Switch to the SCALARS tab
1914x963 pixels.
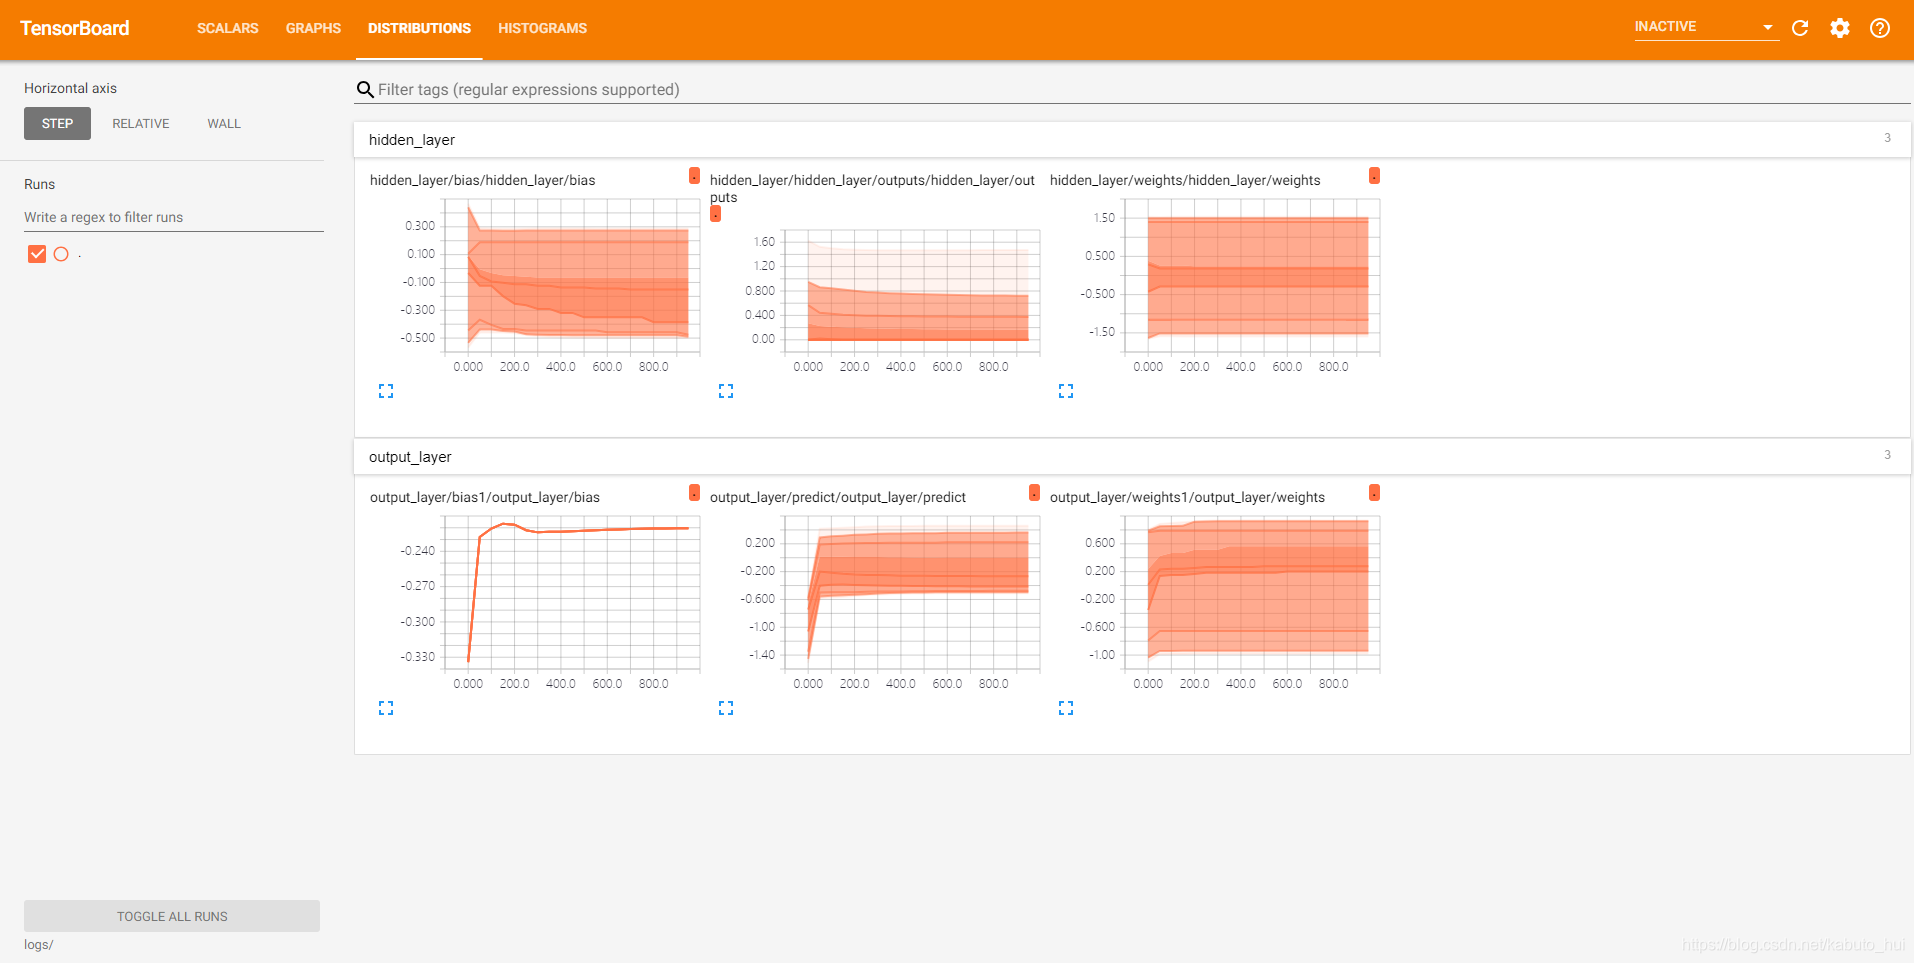[227, 29]
